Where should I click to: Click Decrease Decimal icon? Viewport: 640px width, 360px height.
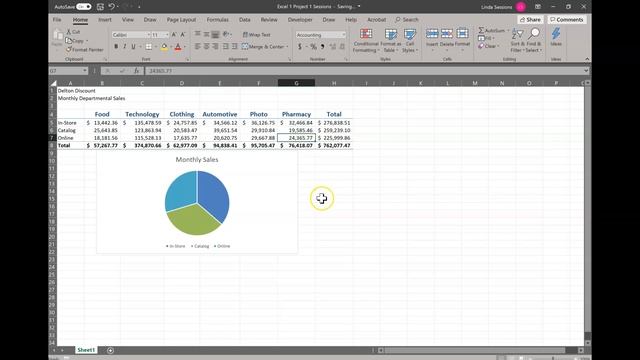click(x=342, y=47)
